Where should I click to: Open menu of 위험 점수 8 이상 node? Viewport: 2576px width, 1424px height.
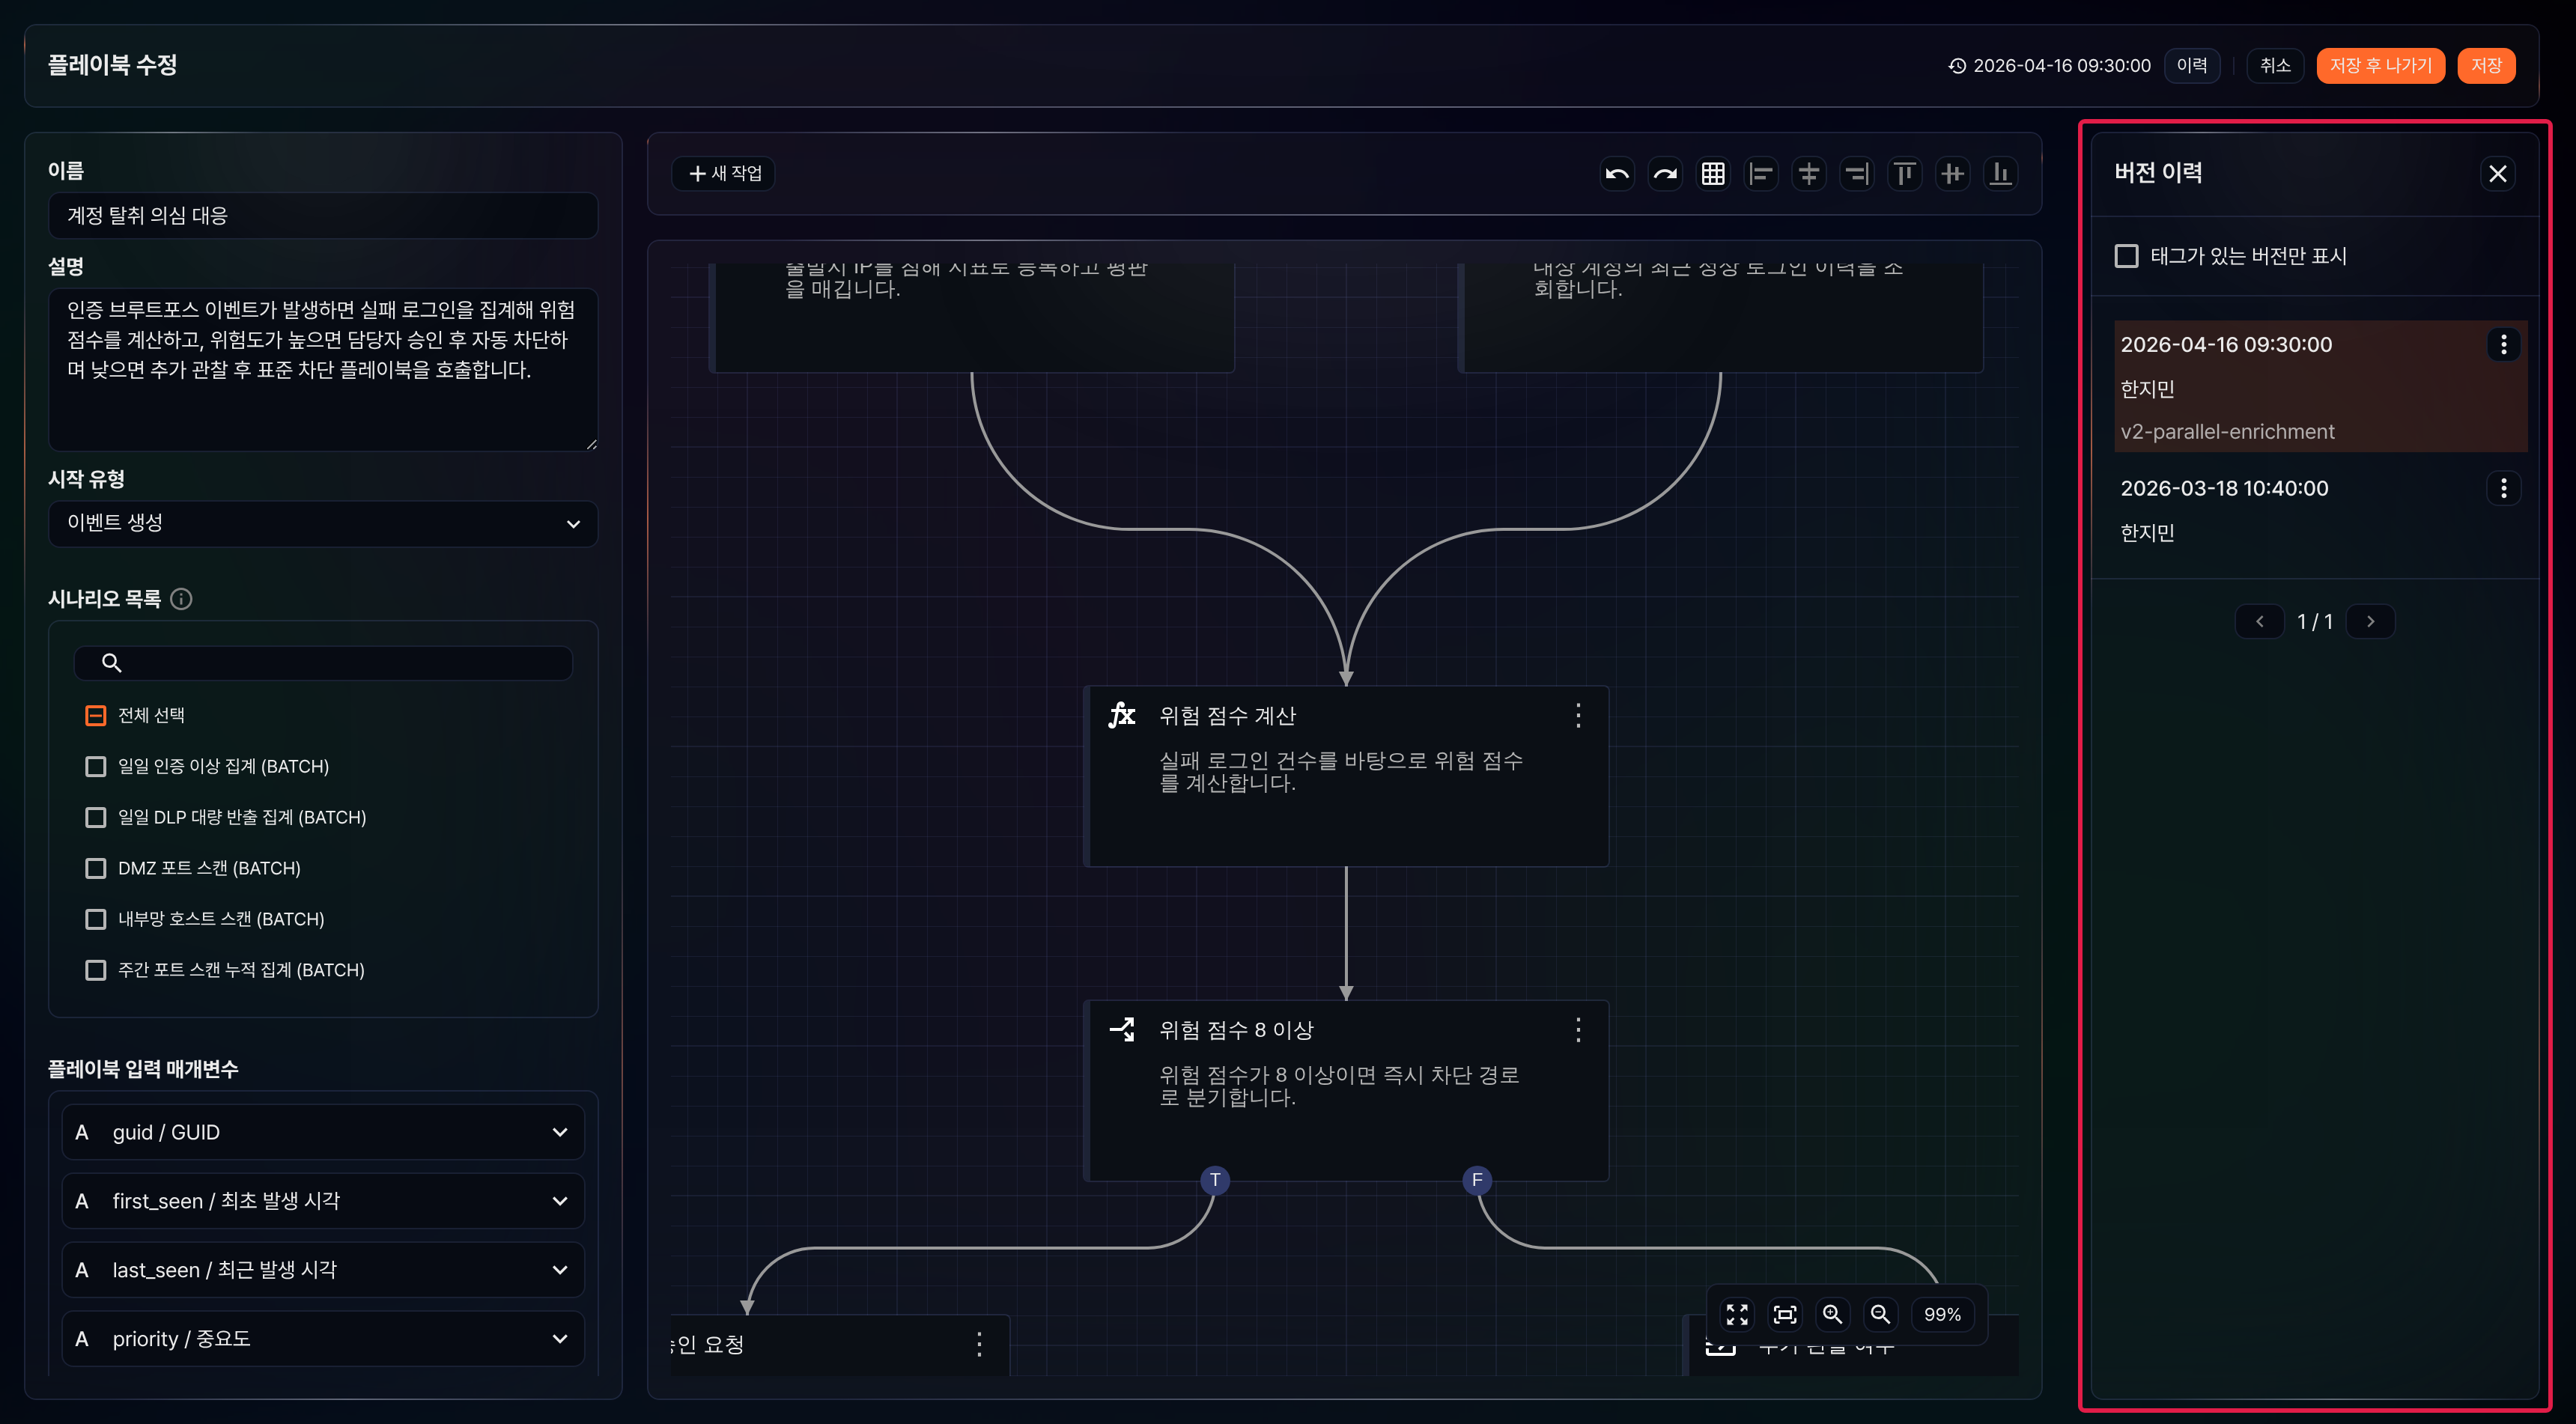[1578, 1030]
